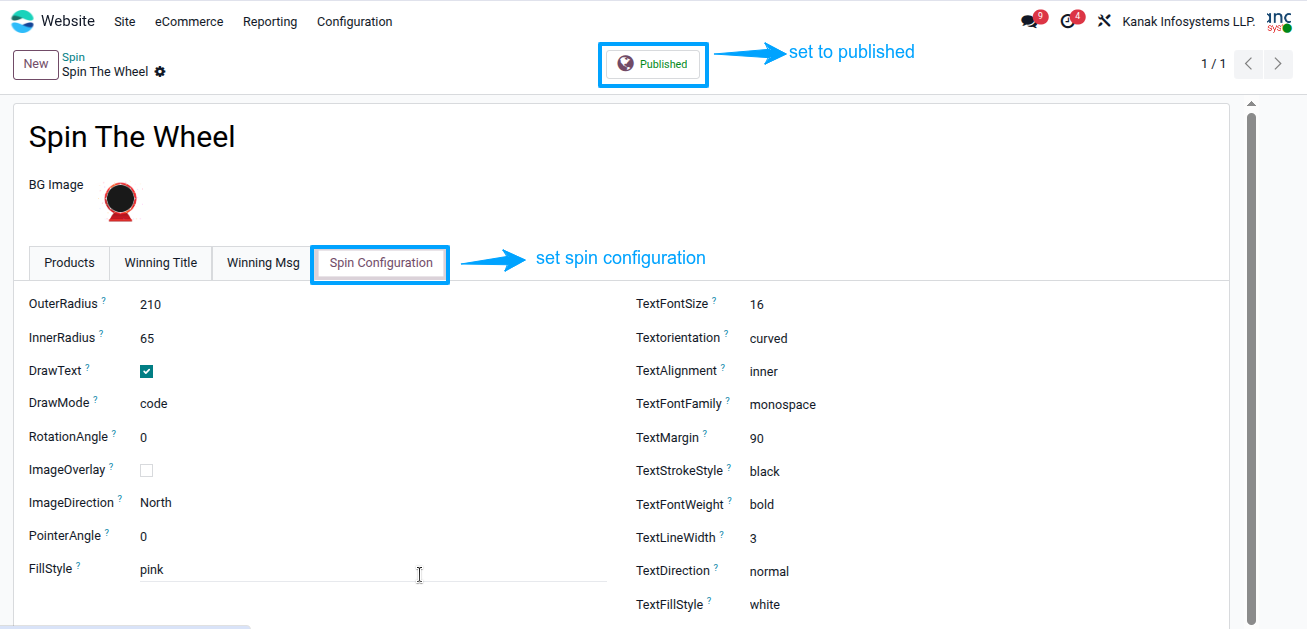1307x629 pixels.
Task: Open the conversations messages icon
Action: pos(1029,21)
